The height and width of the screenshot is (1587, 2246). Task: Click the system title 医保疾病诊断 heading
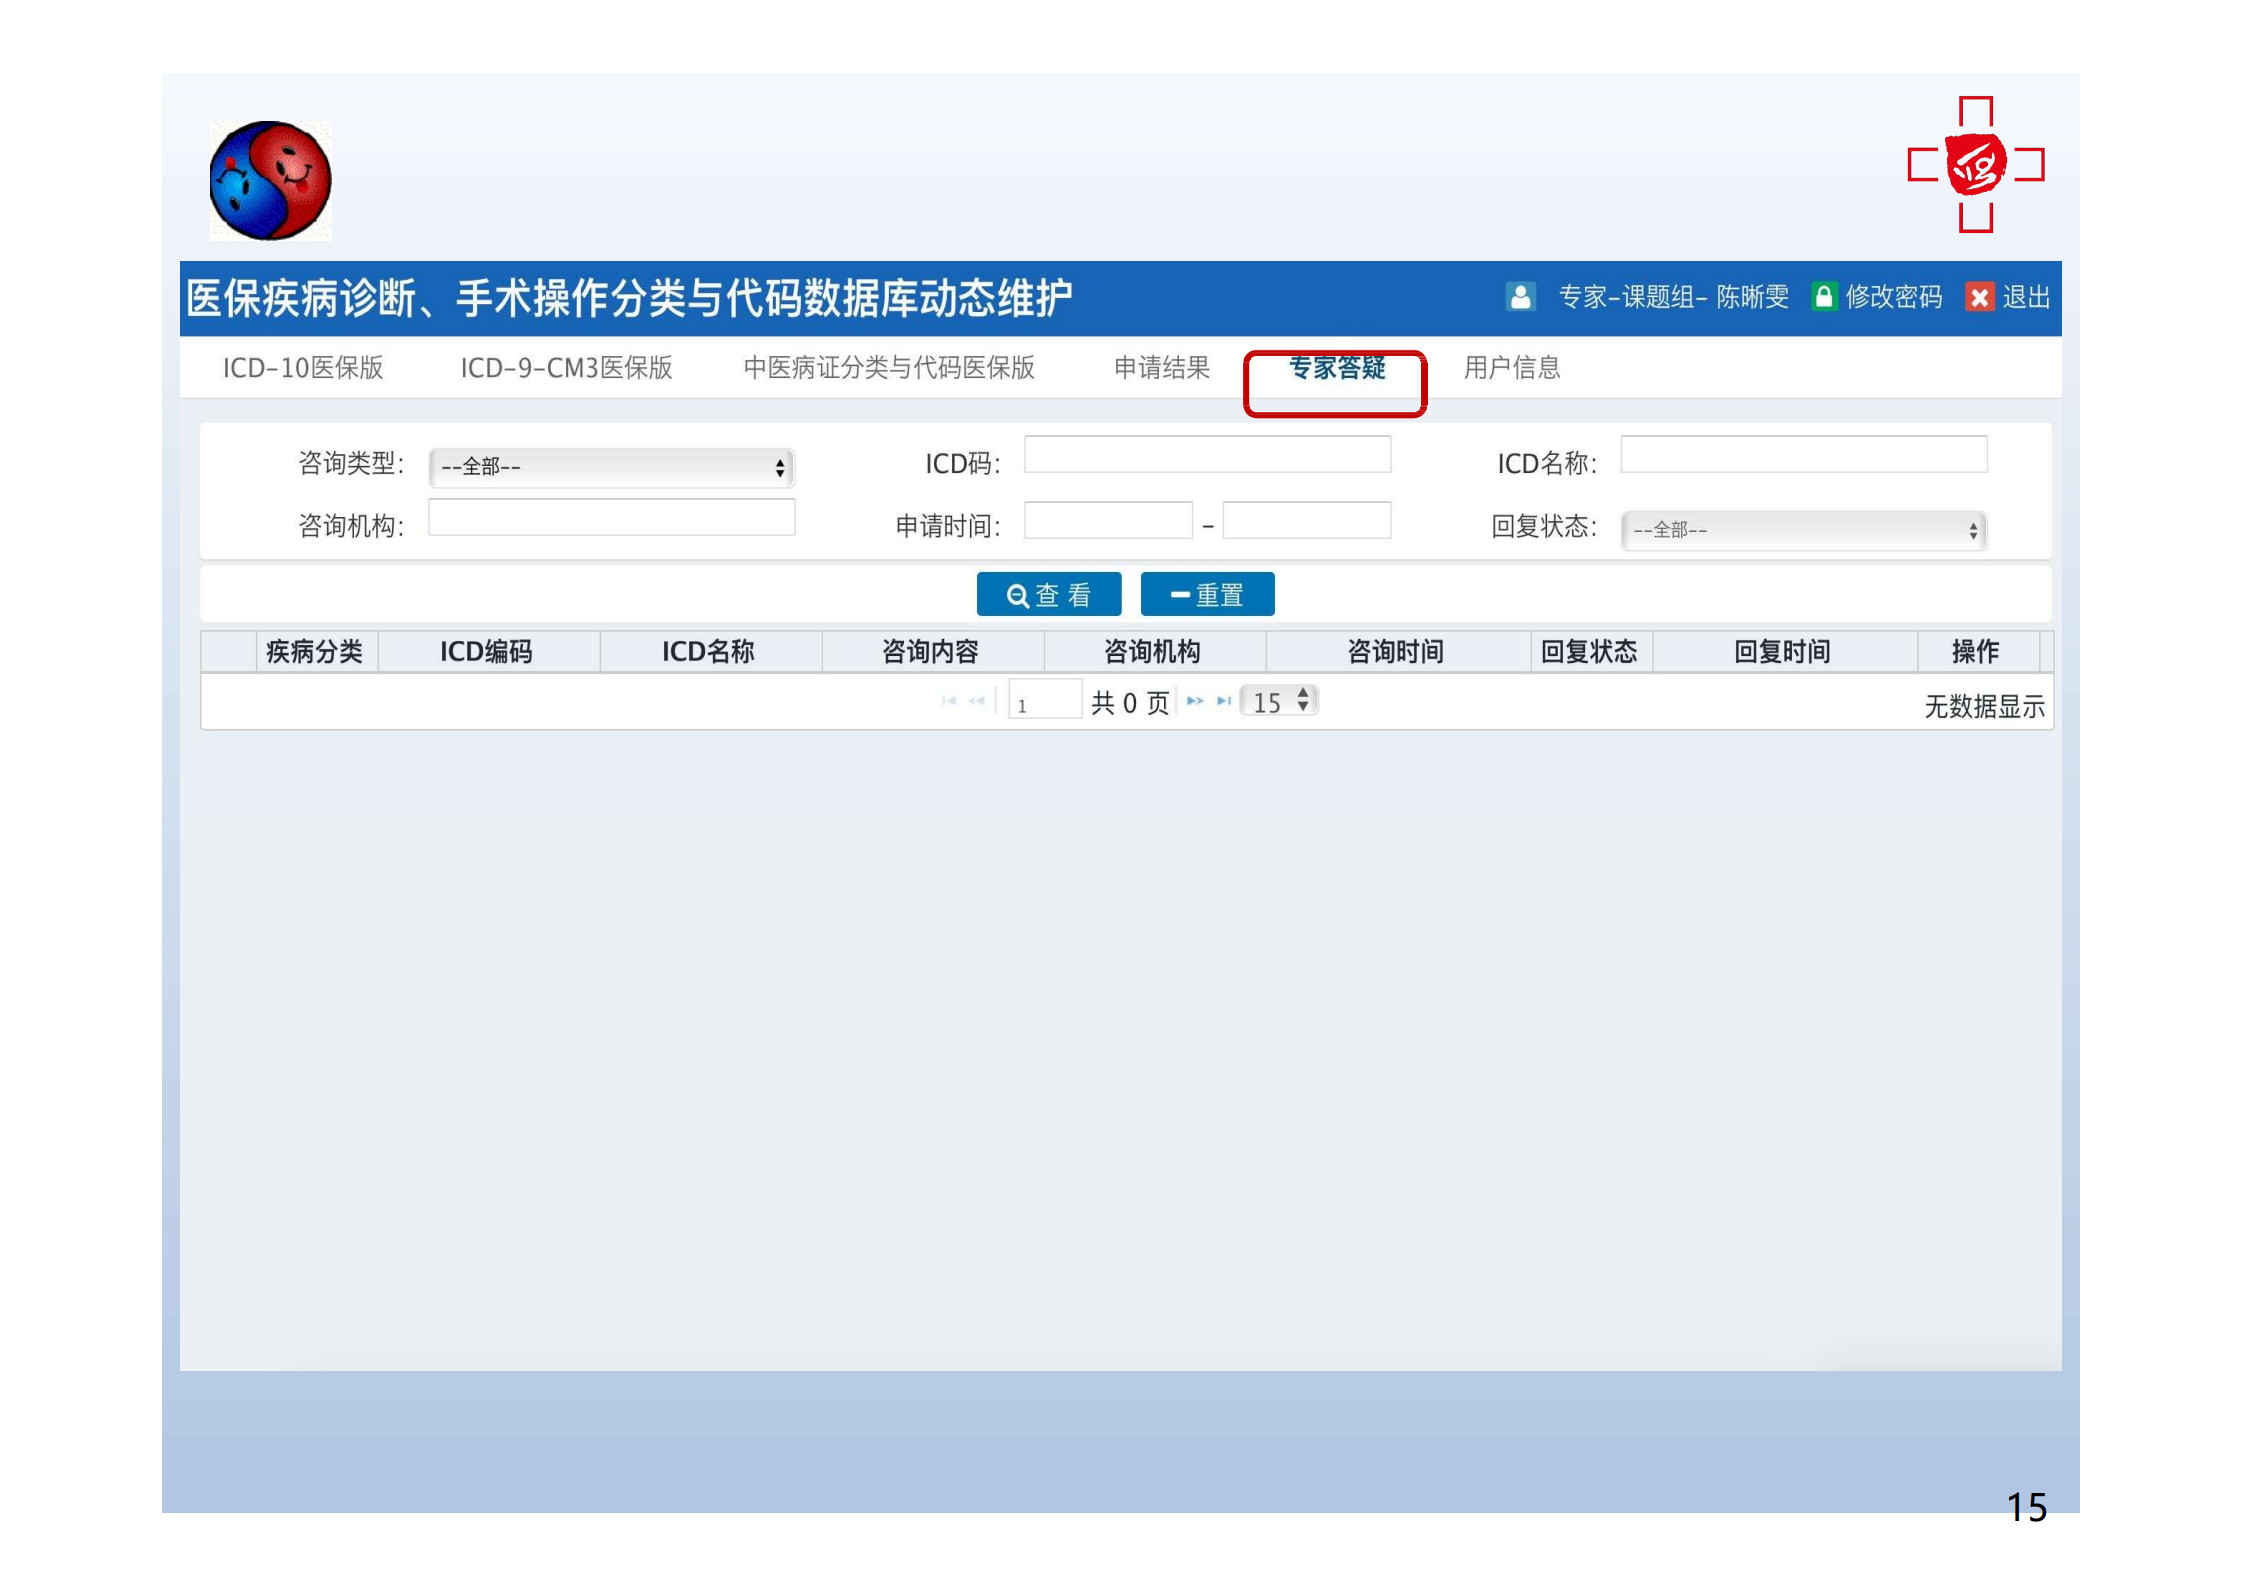[x=629, y=299]
